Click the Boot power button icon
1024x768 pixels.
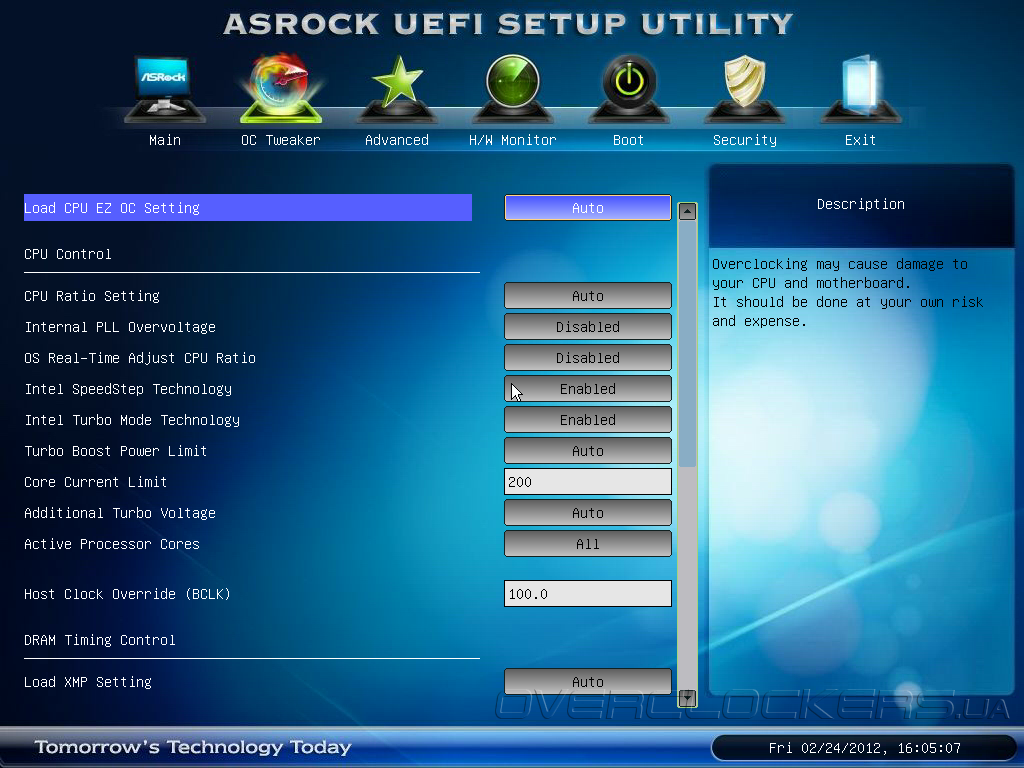629,89
